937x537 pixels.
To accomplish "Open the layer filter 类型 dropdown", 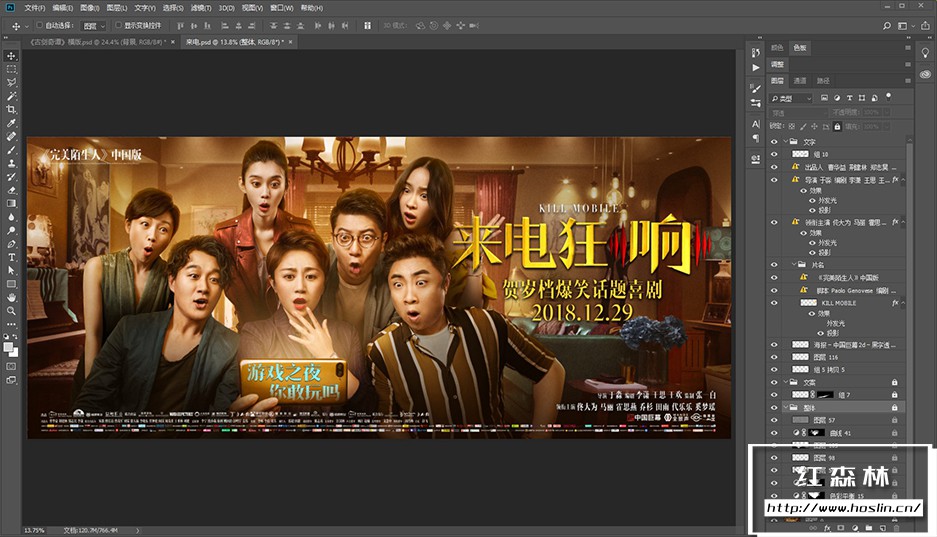I will point(791,98).
